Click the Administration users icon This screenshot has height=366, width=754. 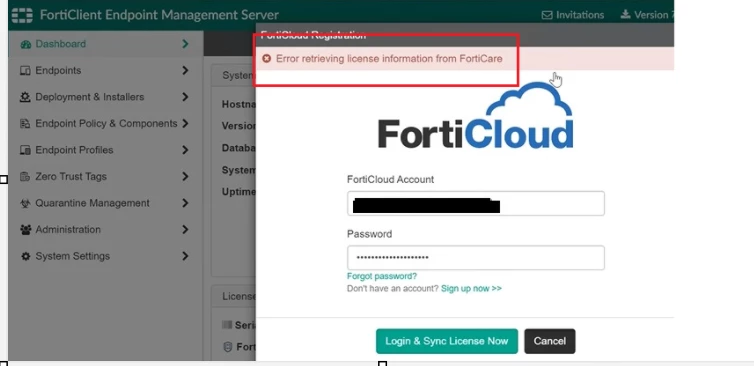(25, 230)
